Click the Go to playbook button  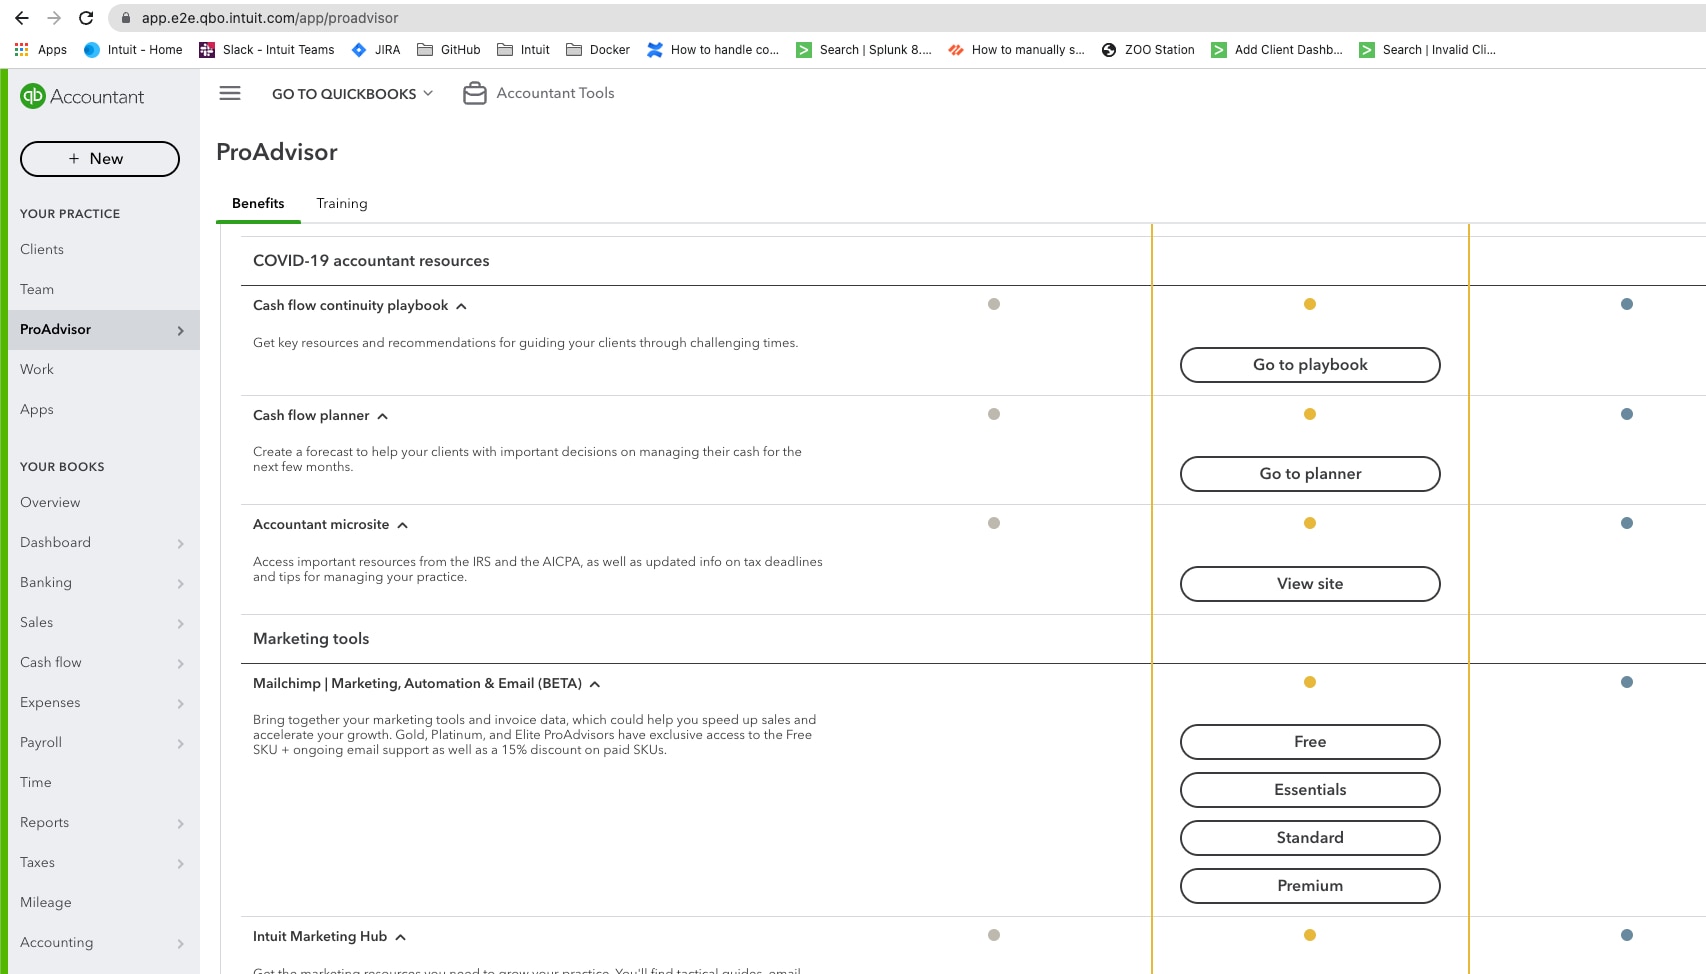pos(1310,365)
